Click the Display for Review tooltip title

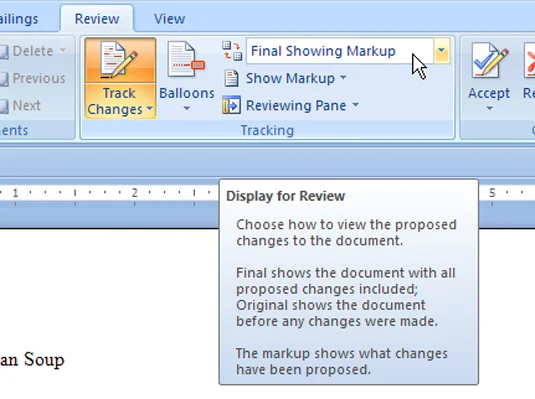tap(285, 196)
